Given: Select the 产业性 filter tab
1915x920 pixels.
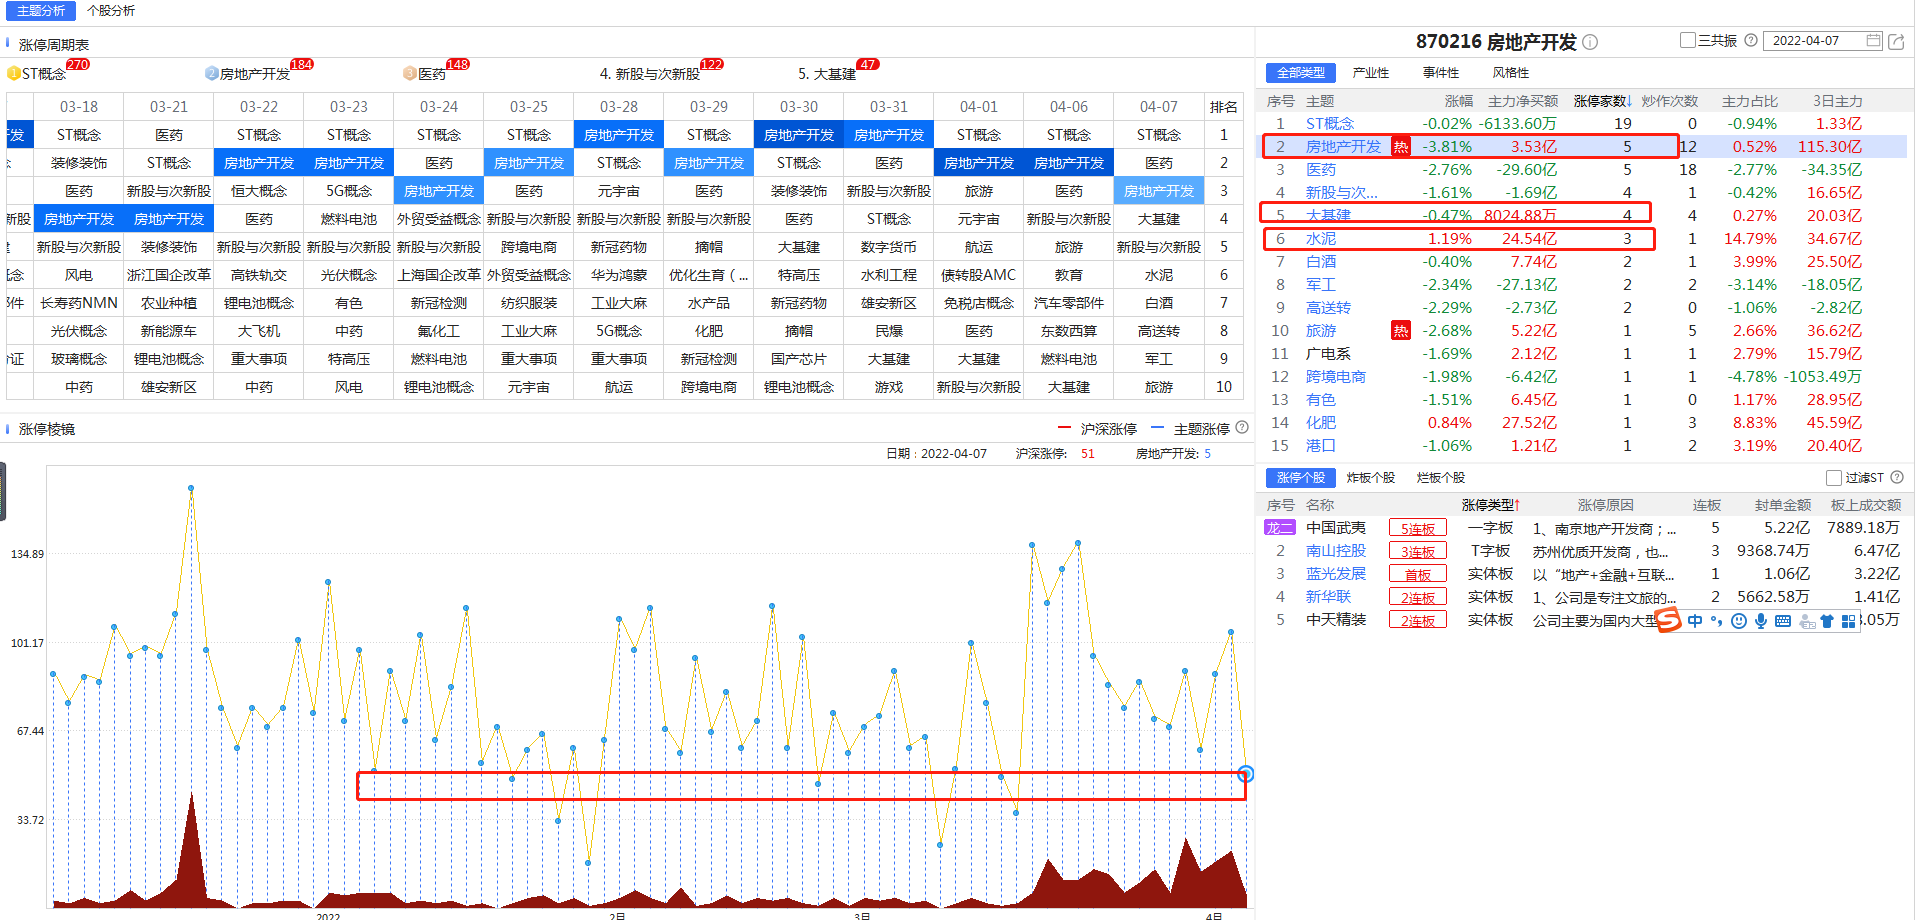Looking at the screenshot, I should 1370,73.
